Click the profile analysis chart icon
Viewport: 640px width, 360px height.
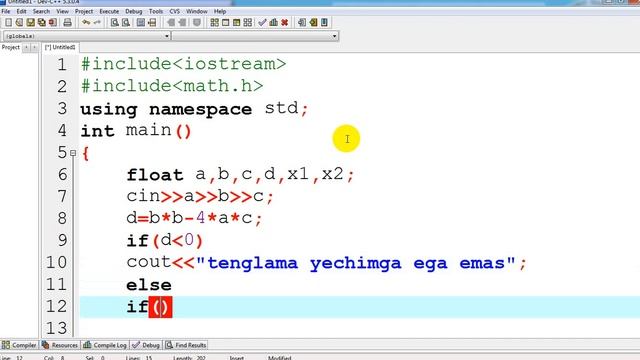tap(273, 22)
